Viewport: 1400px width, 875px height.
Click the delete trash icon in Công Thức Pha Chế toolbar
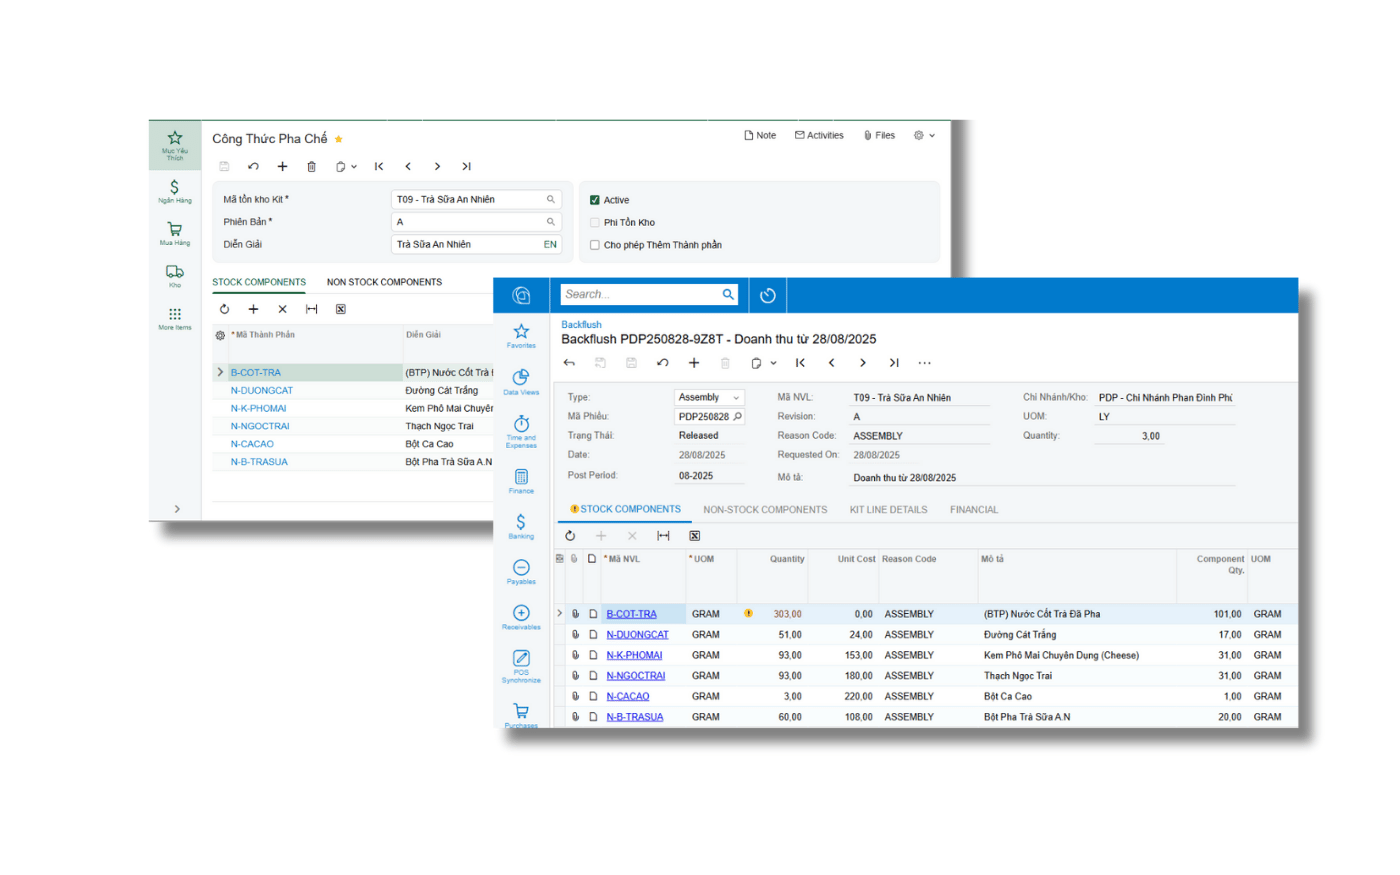coord(311,167)
